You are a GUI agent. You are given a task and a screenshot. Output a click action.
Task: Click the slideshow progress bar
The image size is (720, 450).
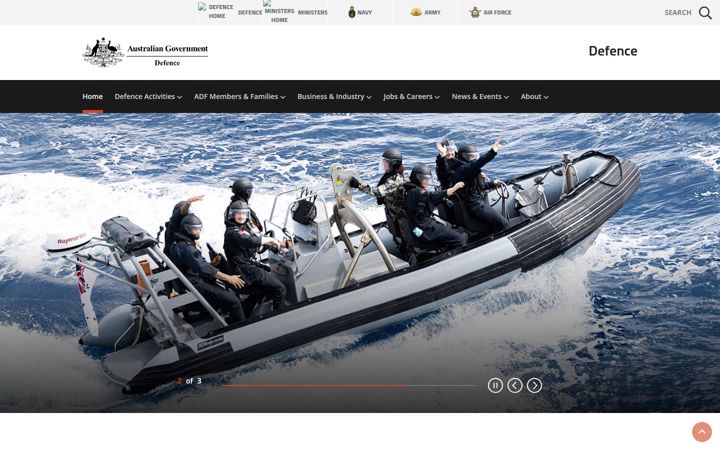click(x=348, y=385)
